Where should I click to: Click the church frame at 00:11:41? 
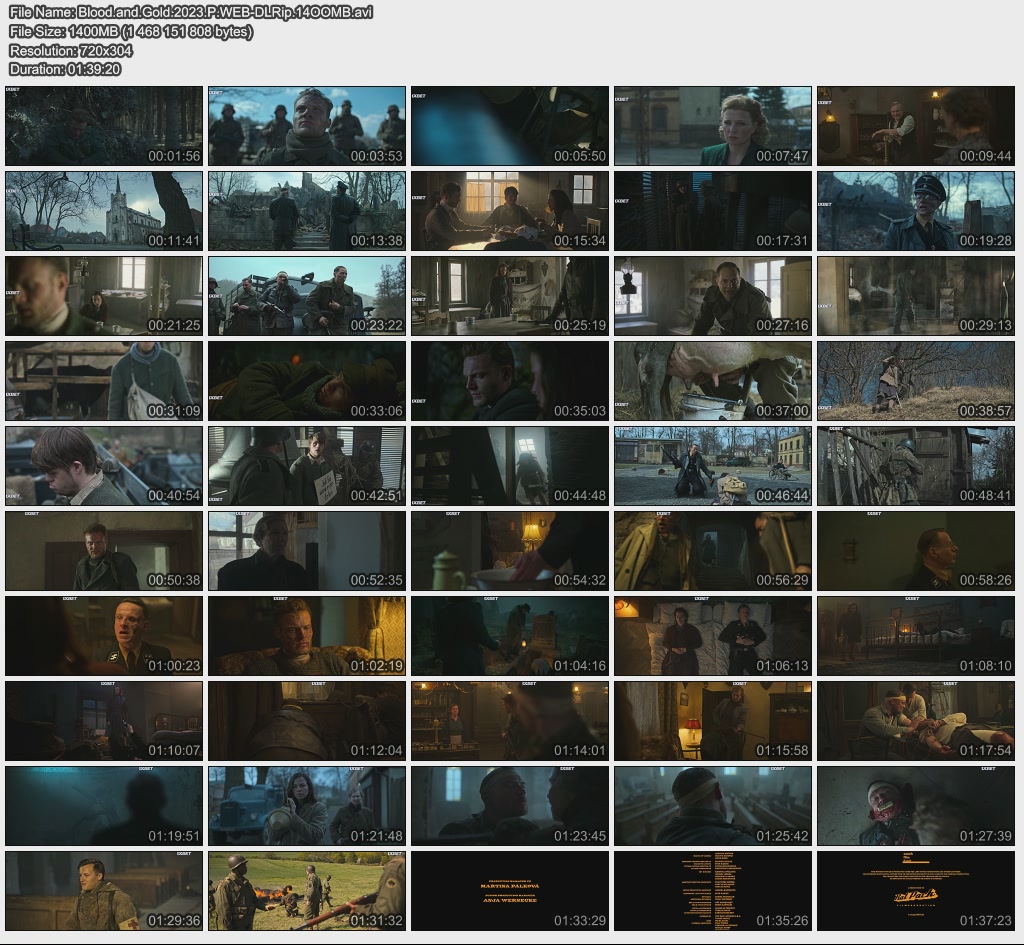tap(104, 211)
